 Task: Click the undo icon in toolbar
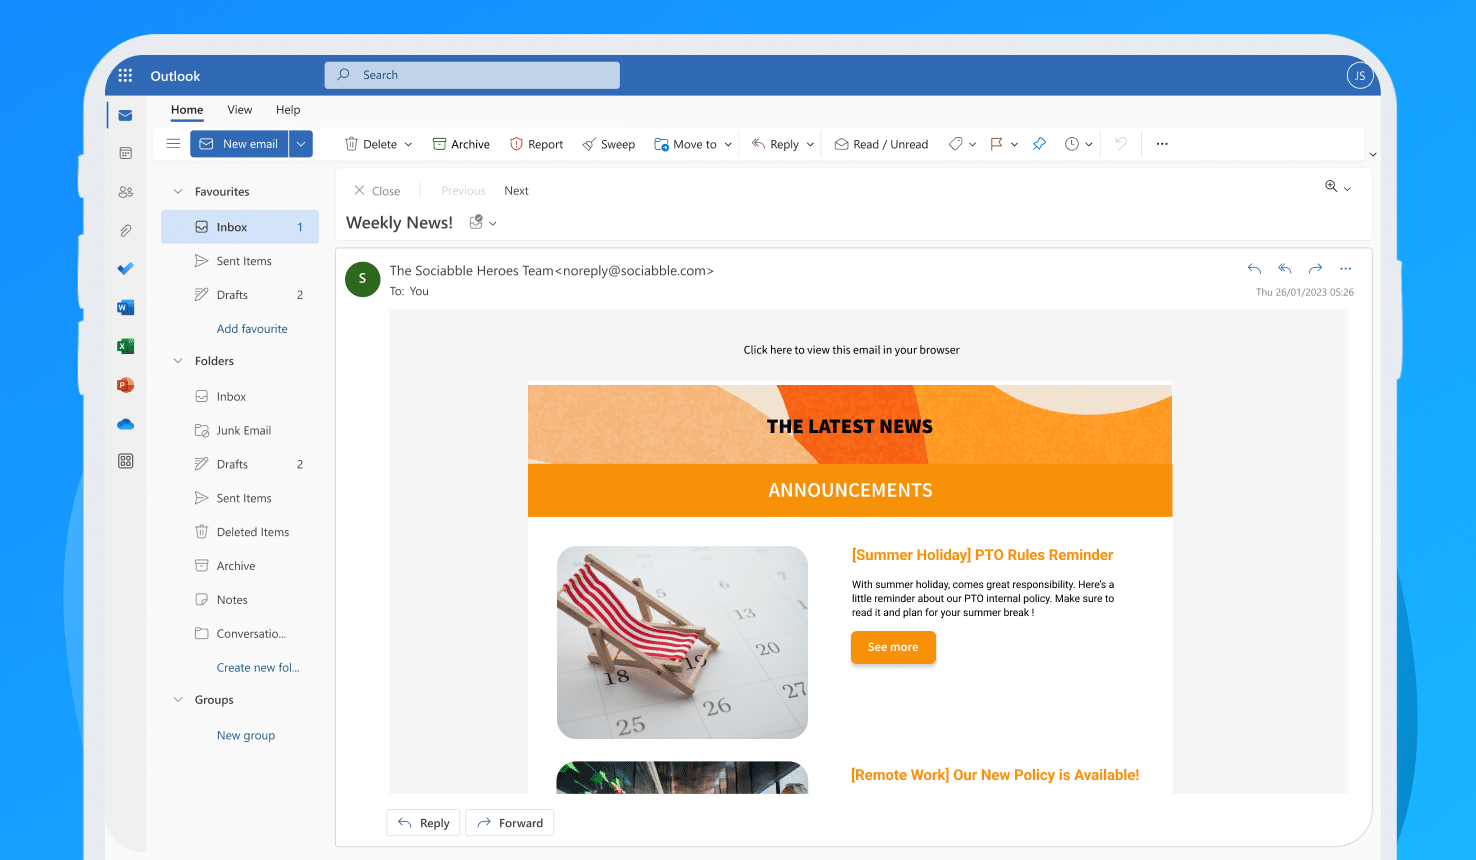(x=1121, y=144)
